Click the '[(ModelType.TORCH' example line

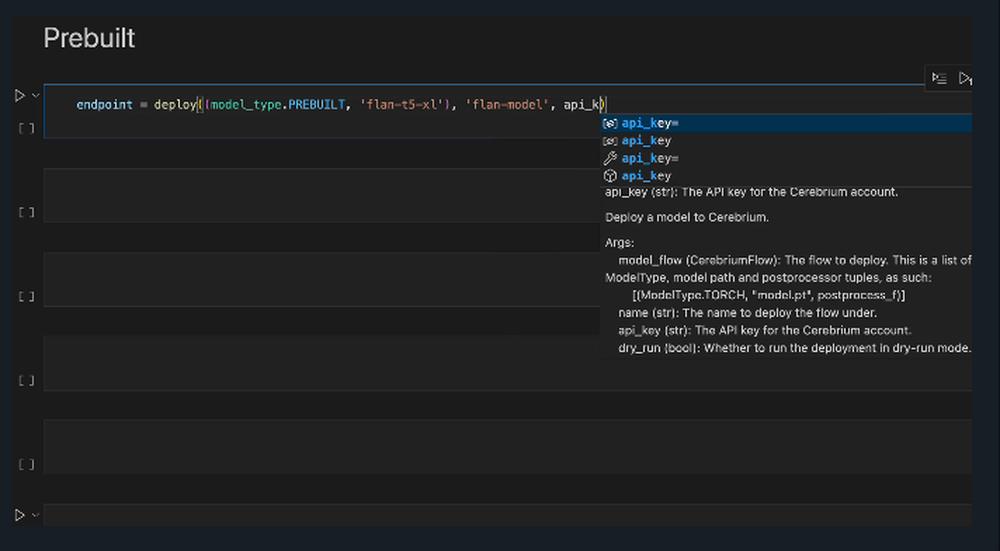pyautogui.click(x=768, y=295)
